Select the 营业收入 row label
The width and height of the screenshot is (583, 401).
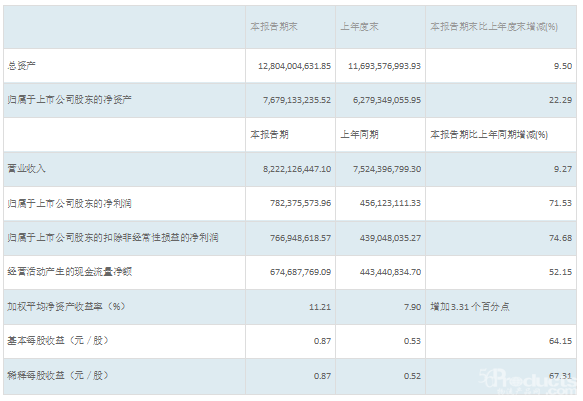(x=26, y=169)
